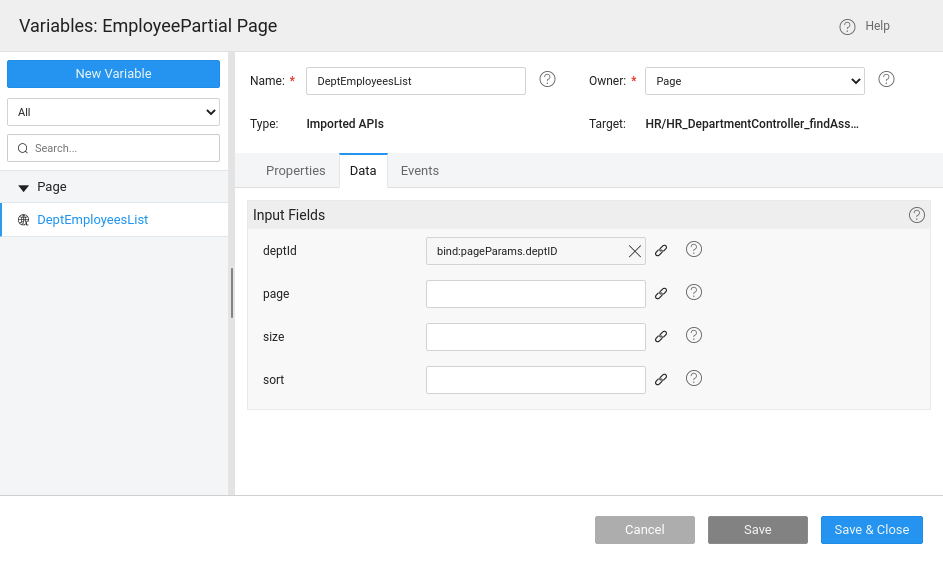Click the bind link icon for sort

[661, 380]
